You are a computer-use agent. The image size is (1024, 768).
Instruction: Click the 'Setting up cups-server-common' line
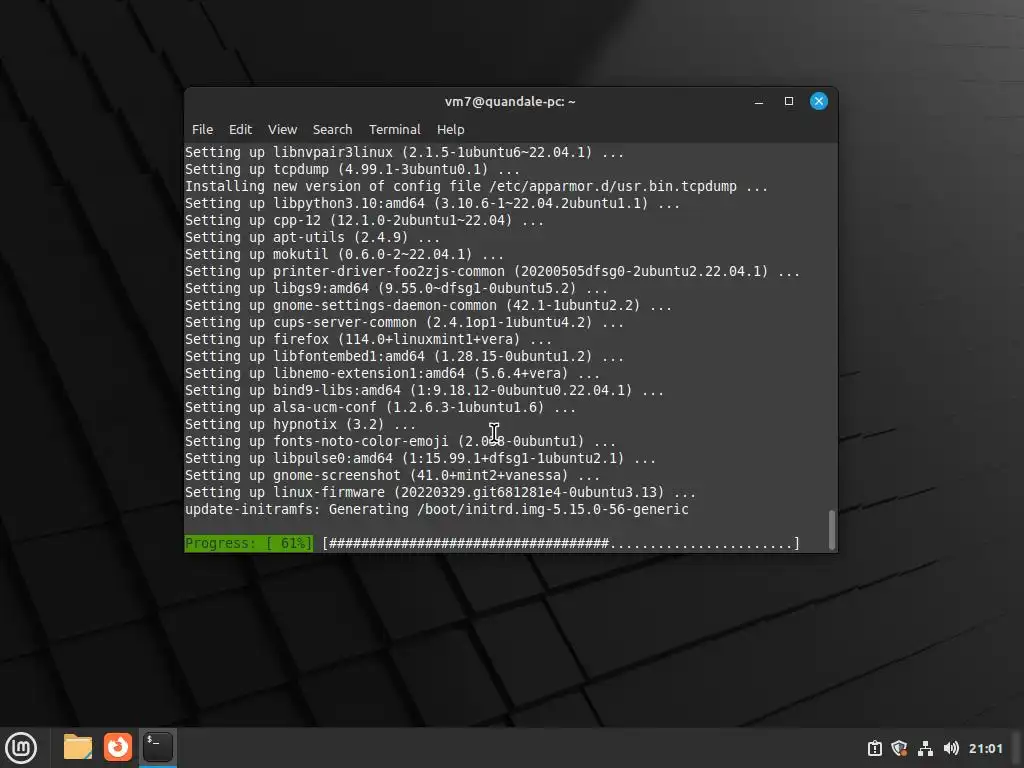point(404,323)
